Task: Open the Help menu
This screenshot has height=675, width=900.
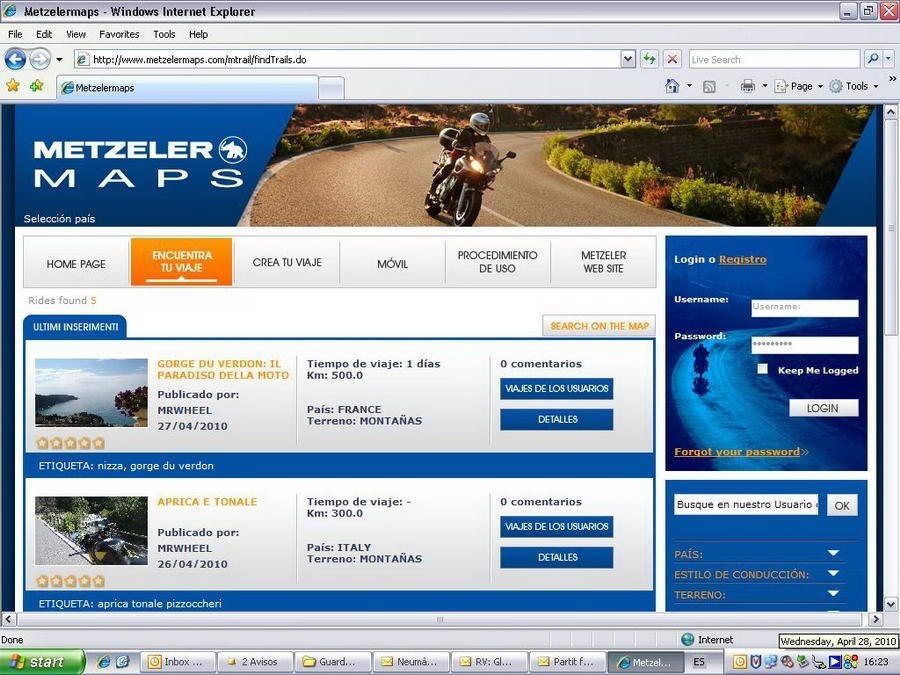Action: (199, 34)
